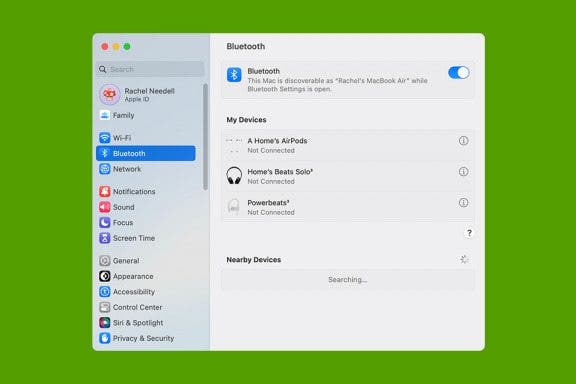Open Screen Time settings
576x384 pixels.
coord(145,238)
